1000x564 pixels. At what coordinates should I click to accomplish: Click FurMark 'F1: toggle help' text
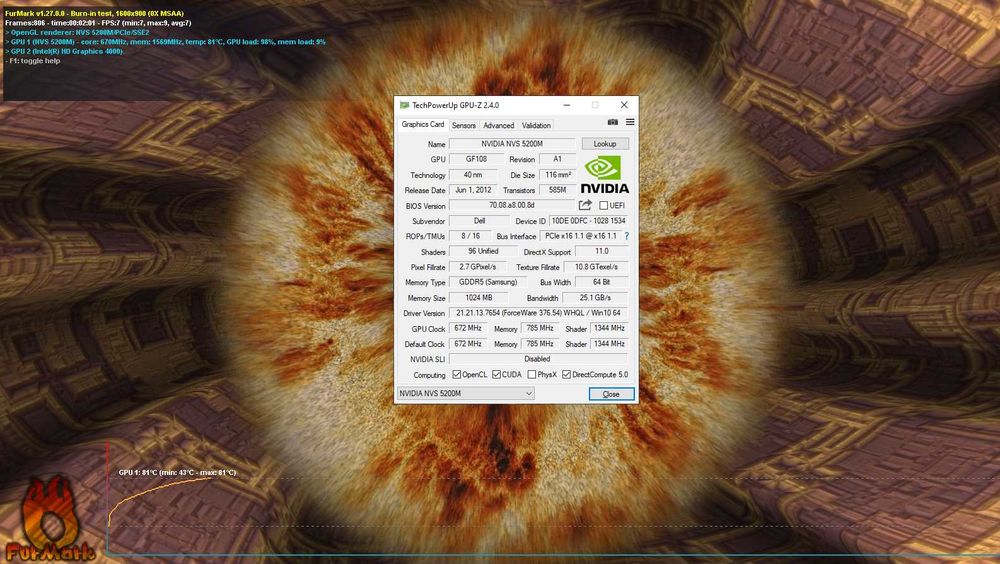[x=33, y=61]
